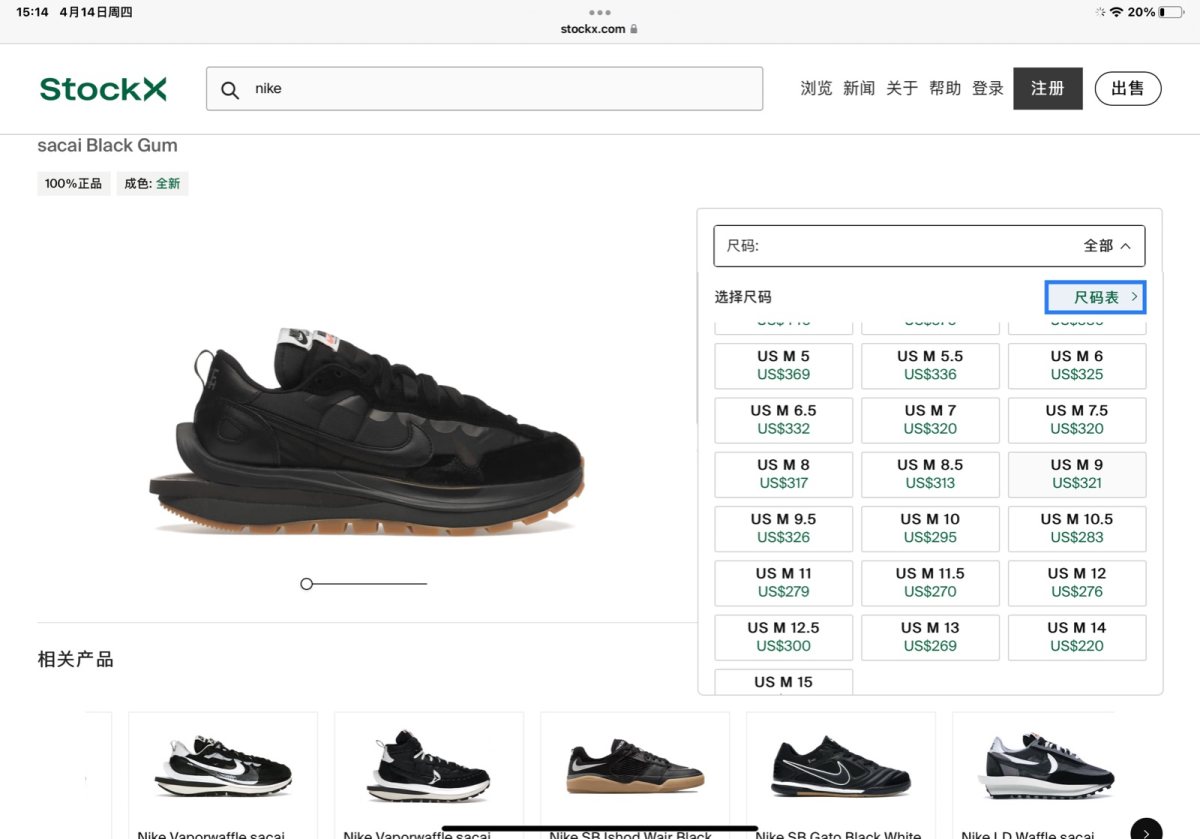Click the 注册 button
This screenshot has height=839, width=1200.
(1048, 89)
